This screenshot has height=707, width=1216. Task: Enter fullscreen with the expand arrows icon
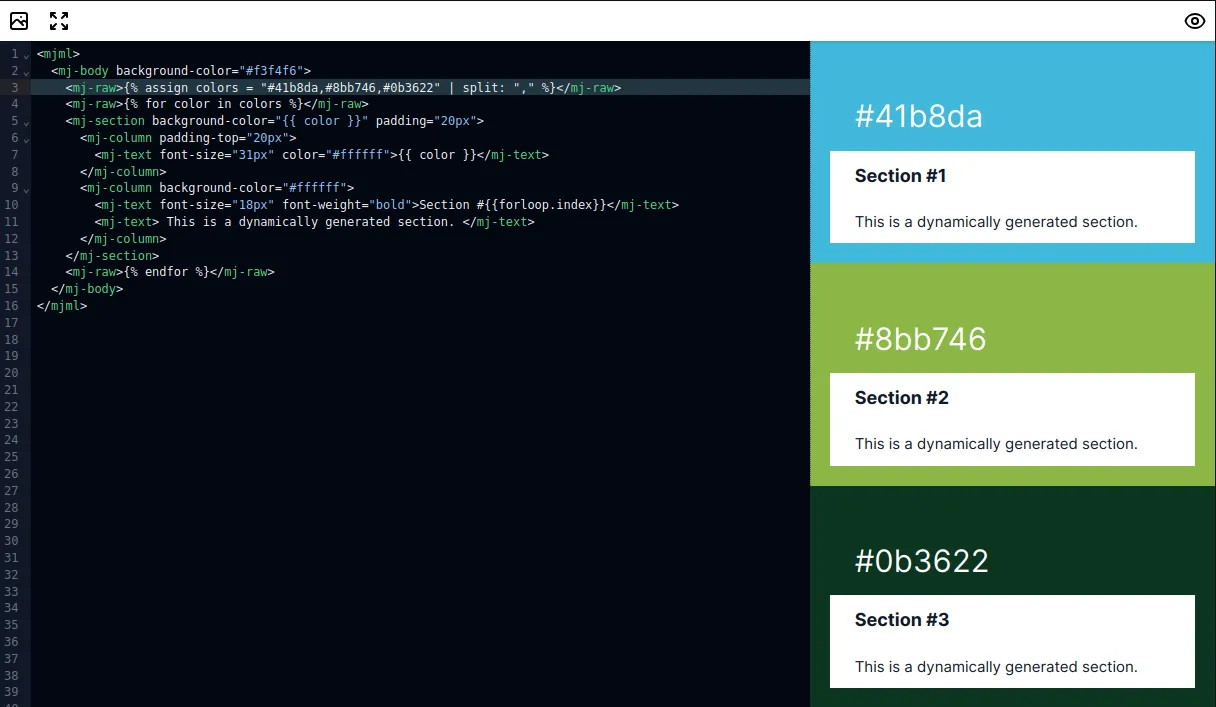pyautogui.click(x=59, y=21)
